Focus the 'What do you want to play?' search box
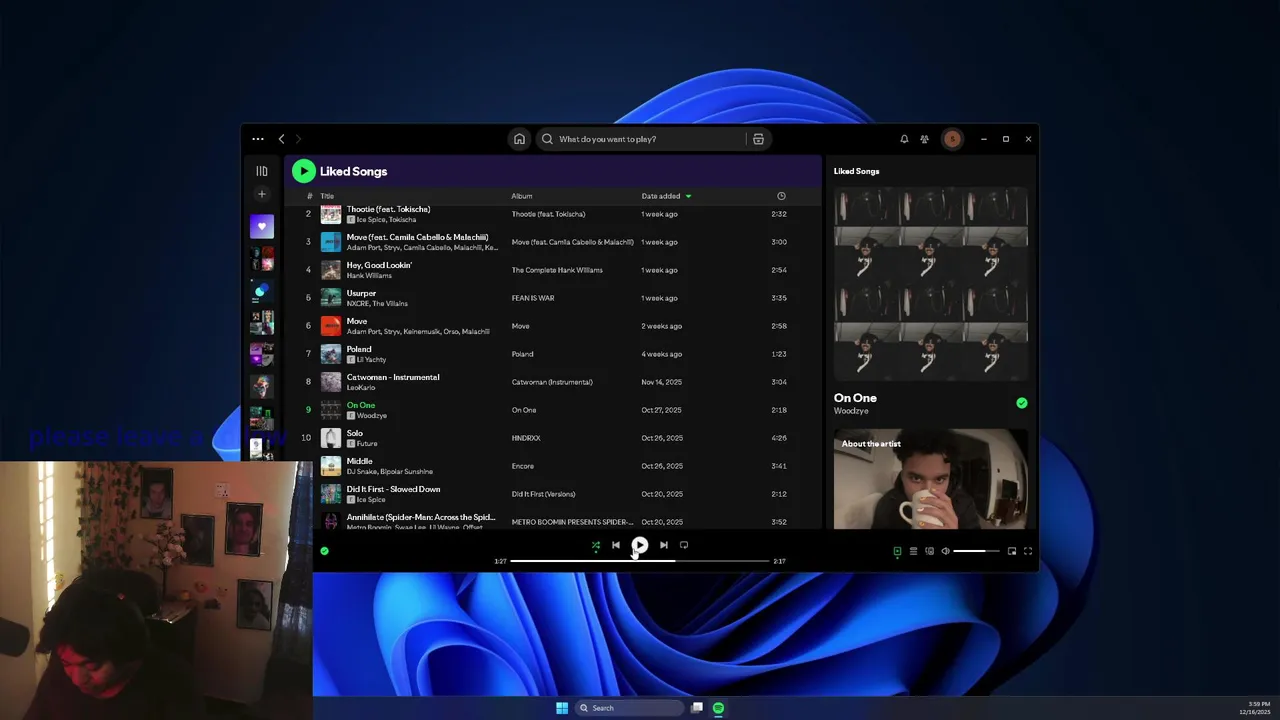The image size is (1280, 720). 640,139
